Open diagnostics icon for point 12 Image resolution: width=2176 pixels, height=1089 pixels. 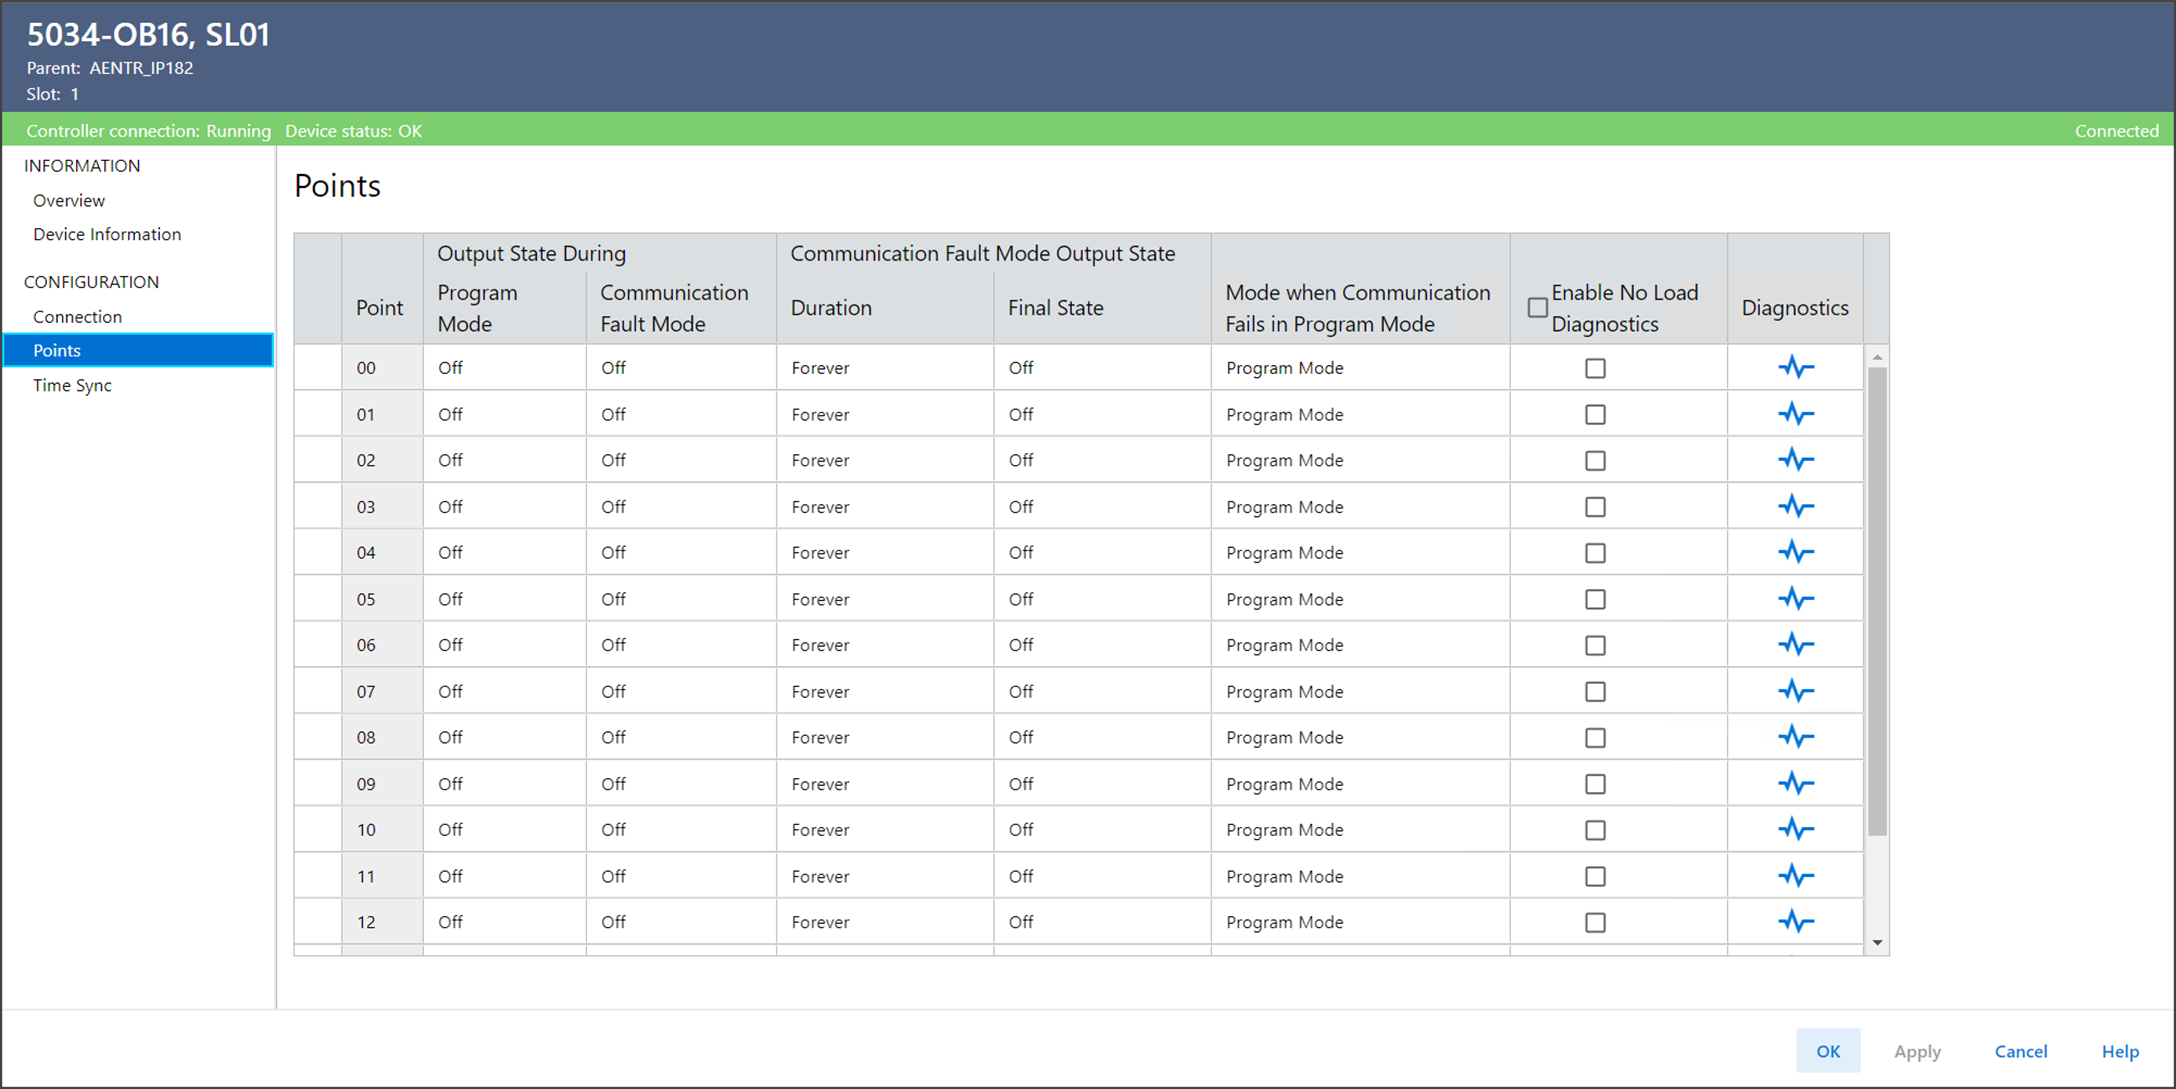coord(1795,922)
